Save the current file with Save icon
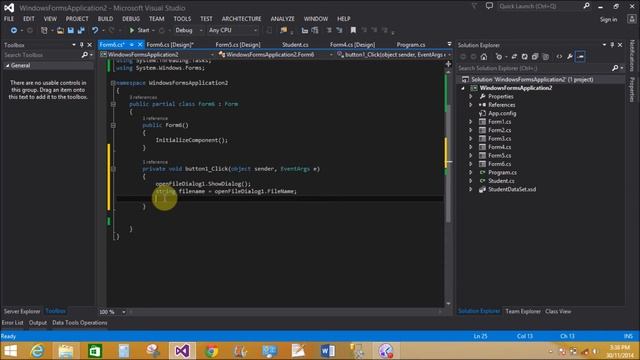 71,30
